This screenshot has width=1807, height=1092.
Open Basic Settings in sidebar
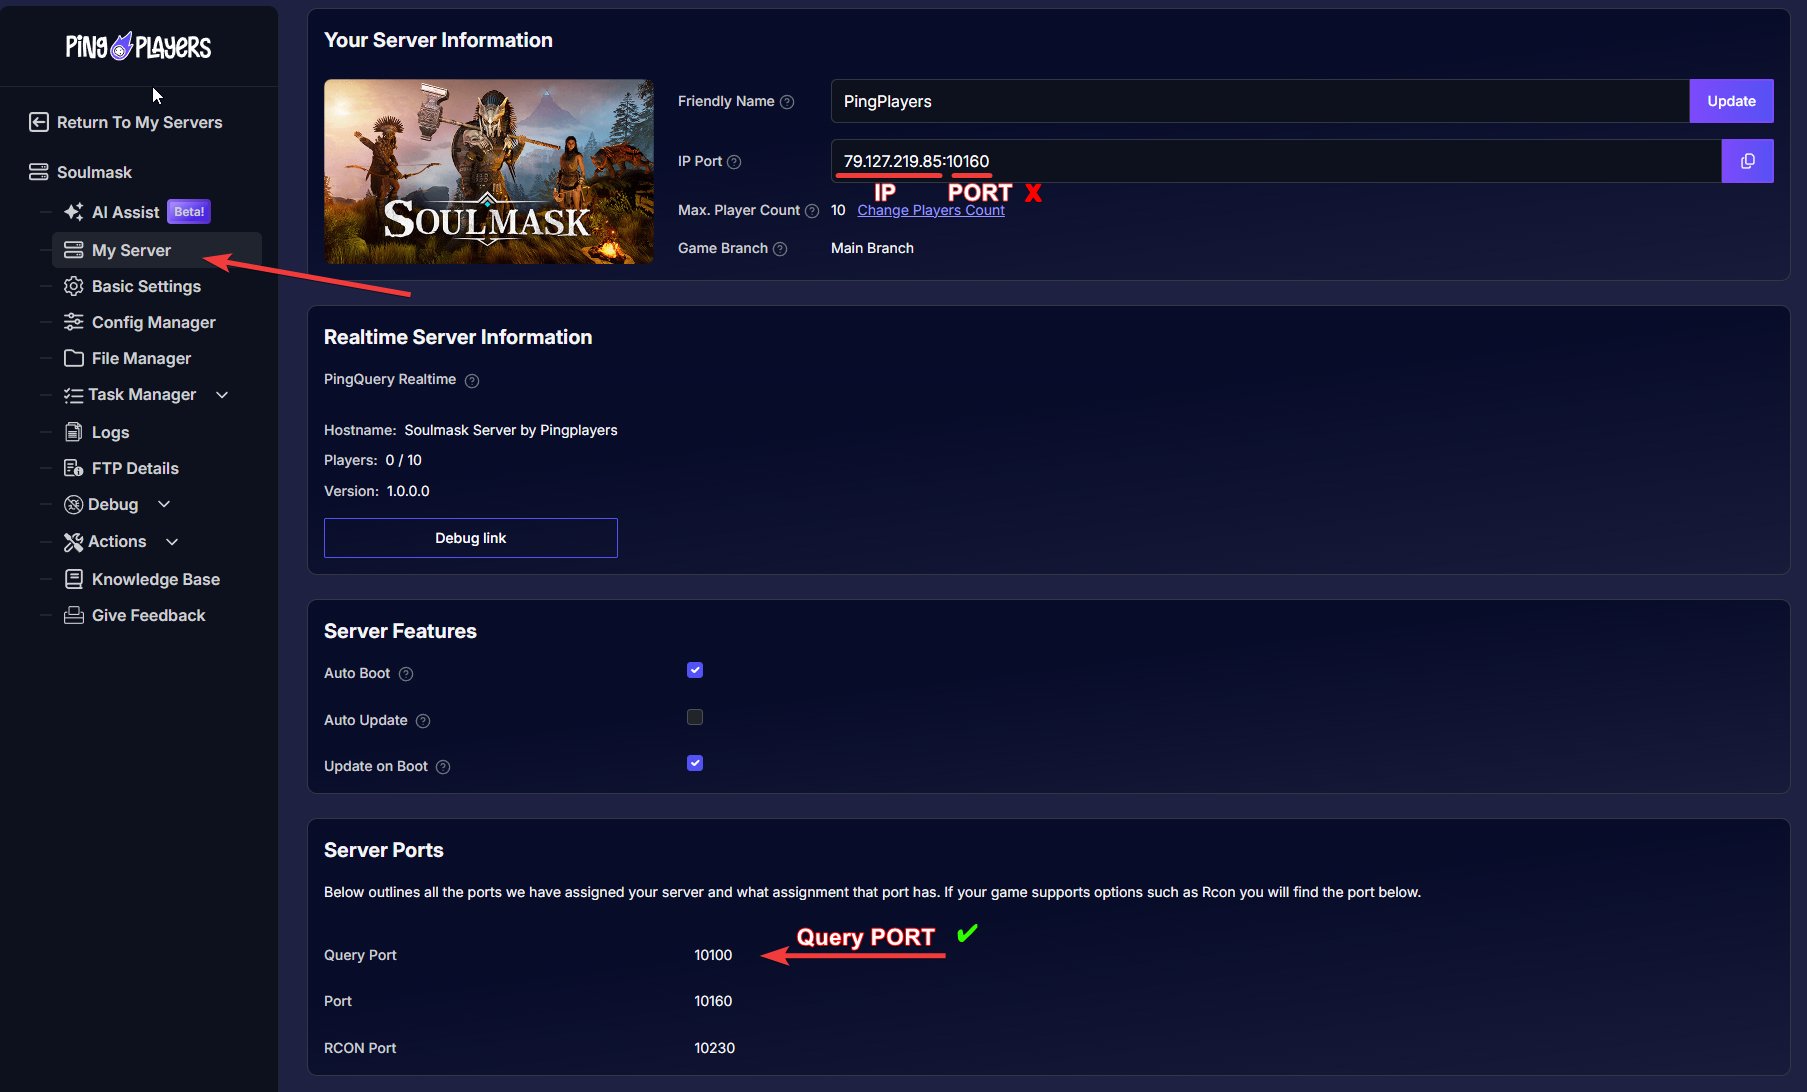pyautogui.click(x=146, y=286)
